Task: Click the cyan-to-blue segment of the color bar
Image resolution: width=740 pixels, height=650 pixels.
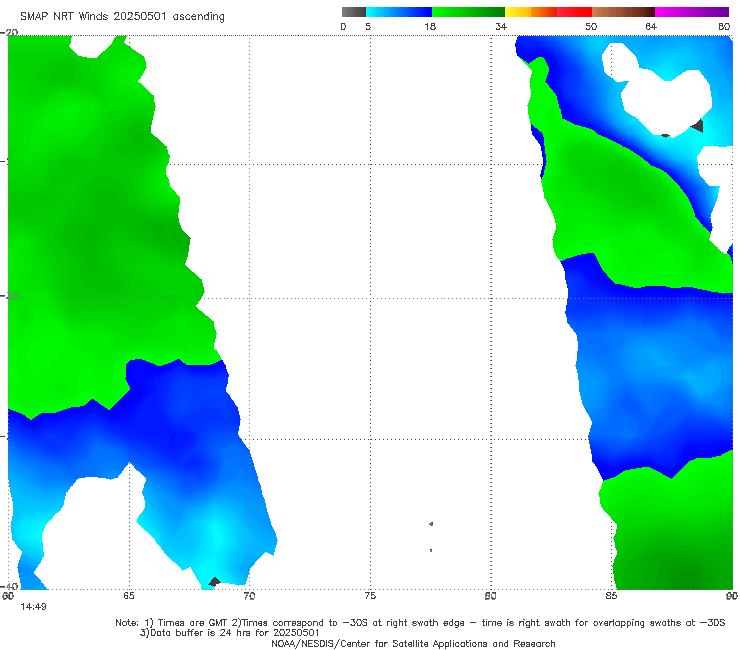Action: [x=399, y=12]
